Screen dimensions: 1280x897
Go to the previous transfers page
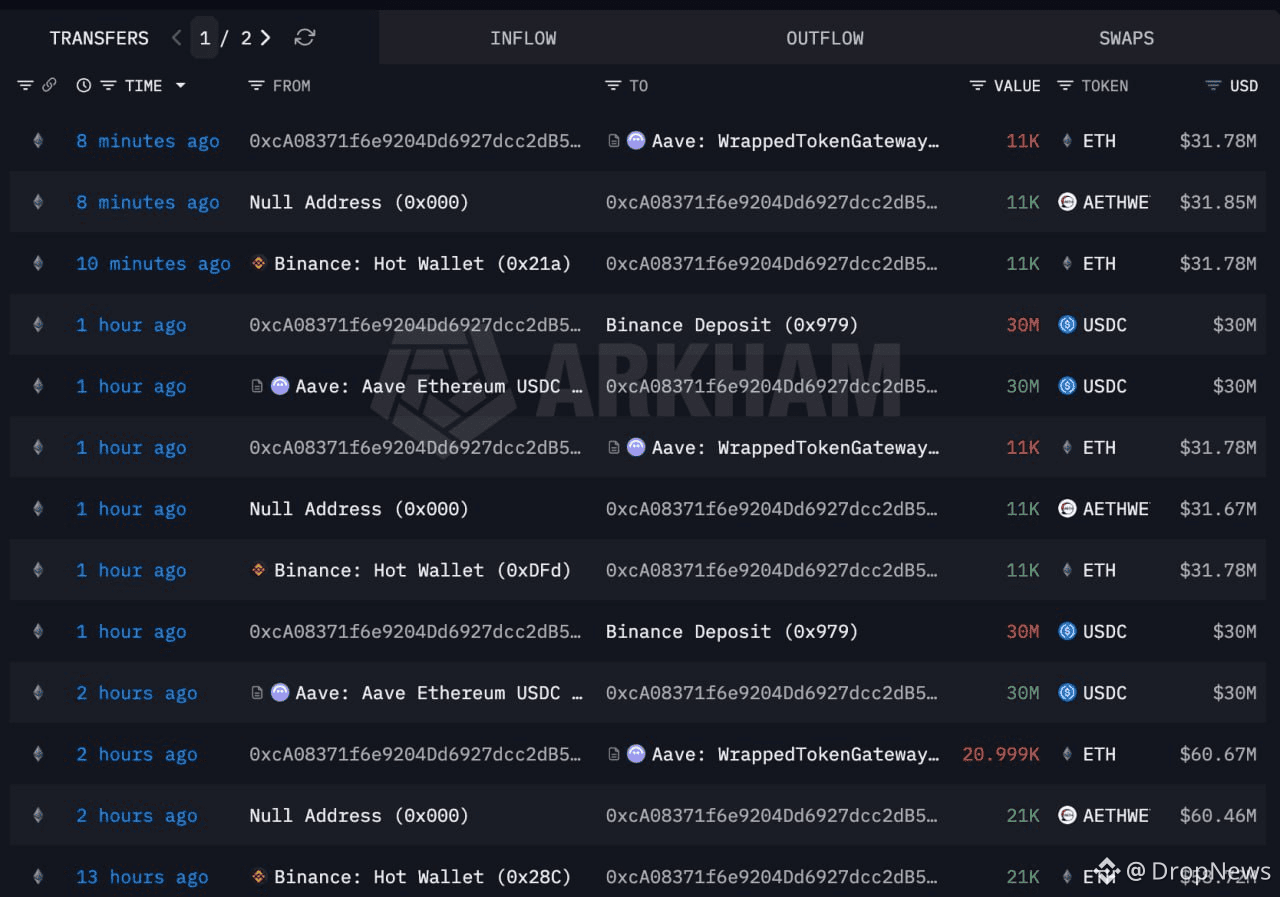[x=177, y=38]
